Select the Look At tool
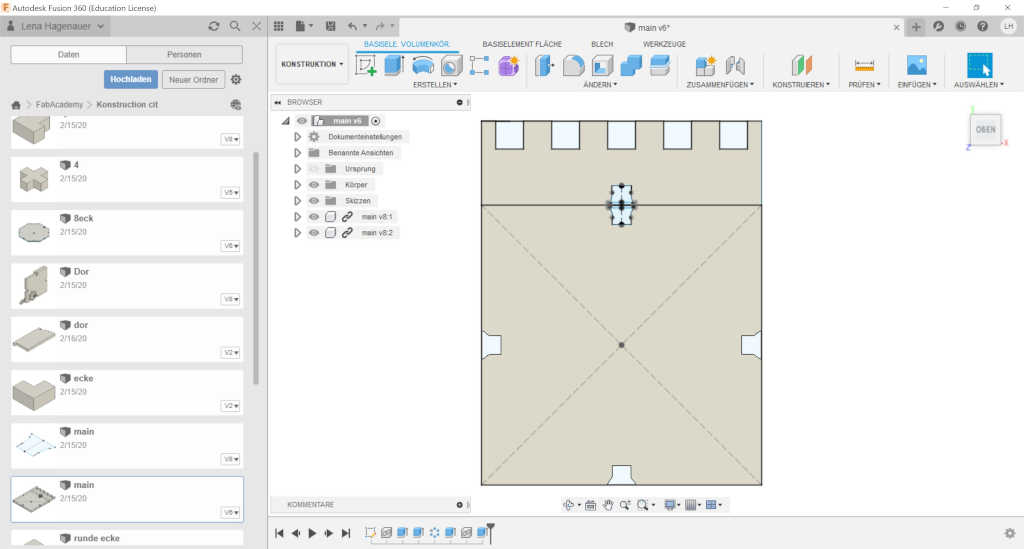This screenshot has width=1024, height=549. pyautogui.click(x=590, y=505)
